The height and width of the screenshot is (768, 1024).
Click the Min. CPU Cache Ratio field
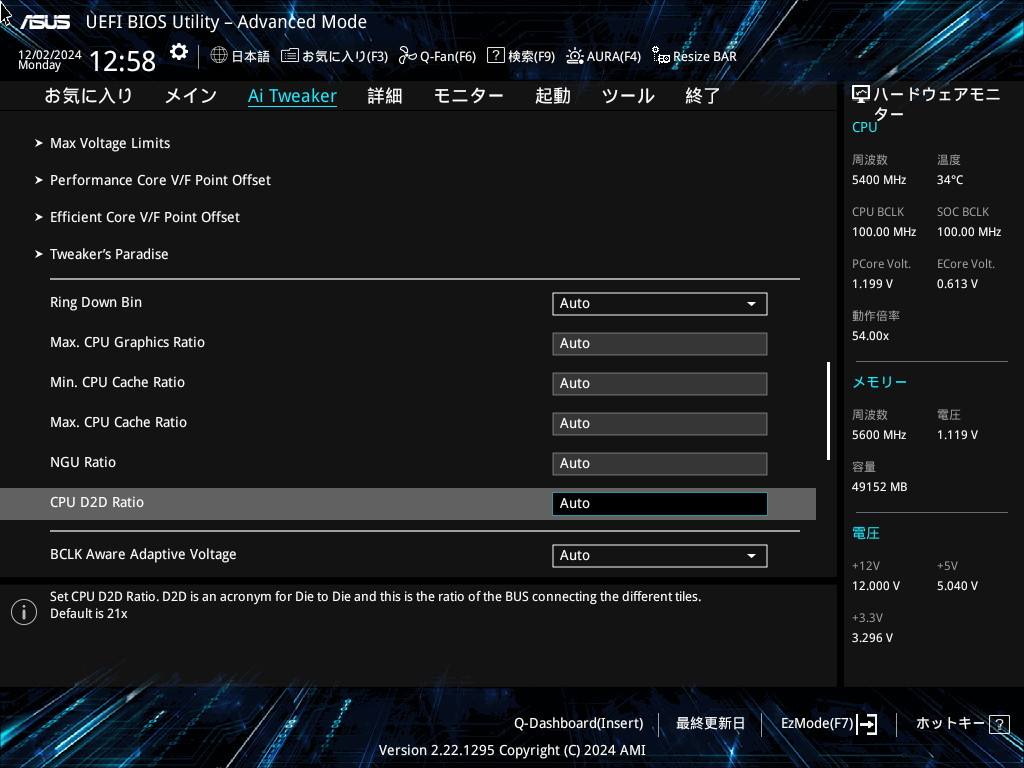coord(660,383)
